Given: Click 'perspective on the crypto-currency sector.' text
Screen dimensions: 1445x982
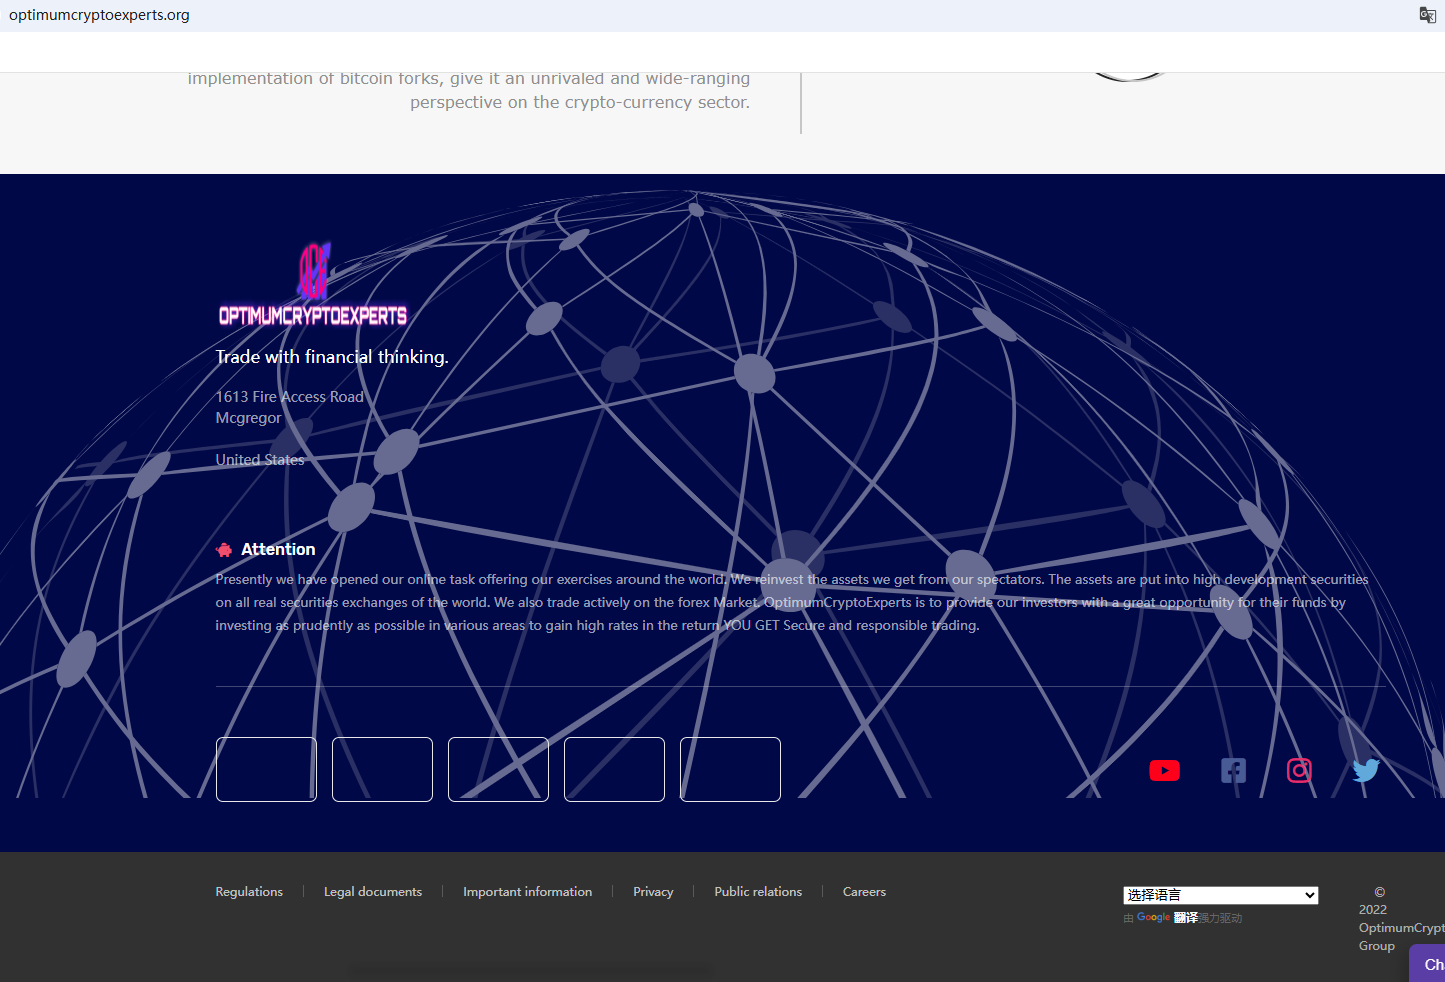Looking at the screenshot, I should coord(580,102).
